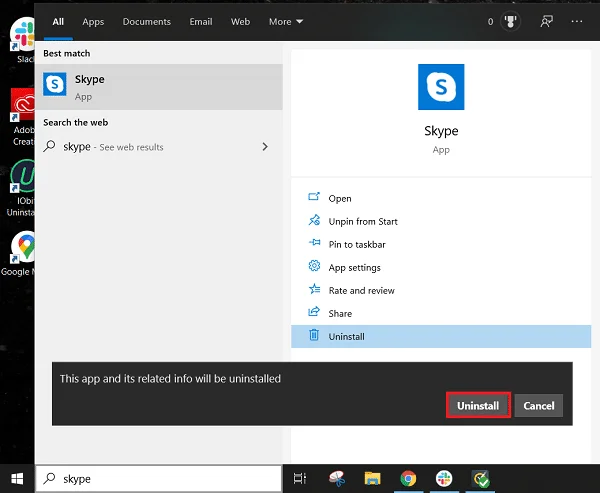Click the Best match heading text
600x493 pixels.
(x=67, y=54)
